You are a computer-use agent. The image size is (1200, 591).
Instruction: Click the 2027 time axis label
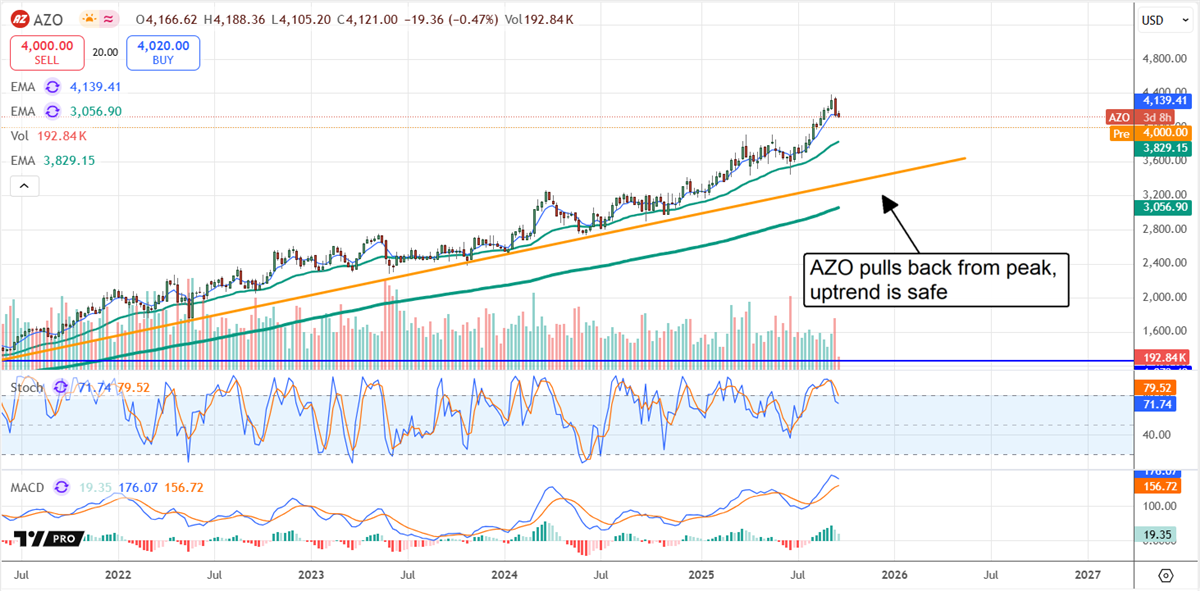[1087, 576]
